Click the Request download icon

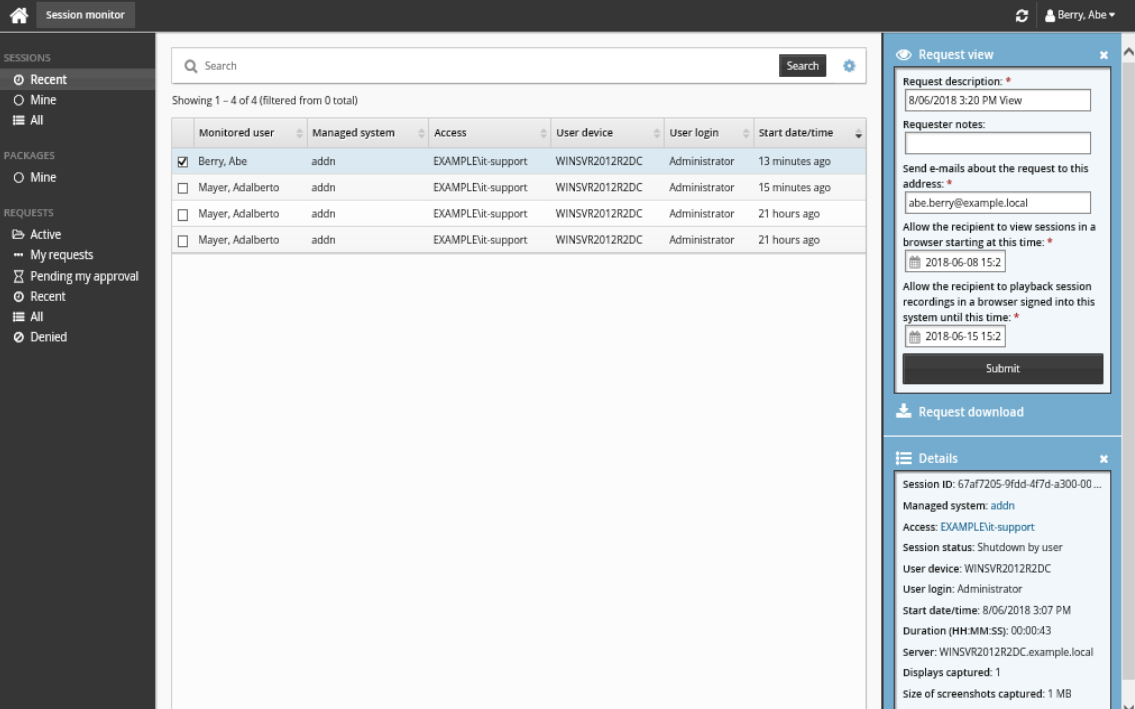coord(903,412)
